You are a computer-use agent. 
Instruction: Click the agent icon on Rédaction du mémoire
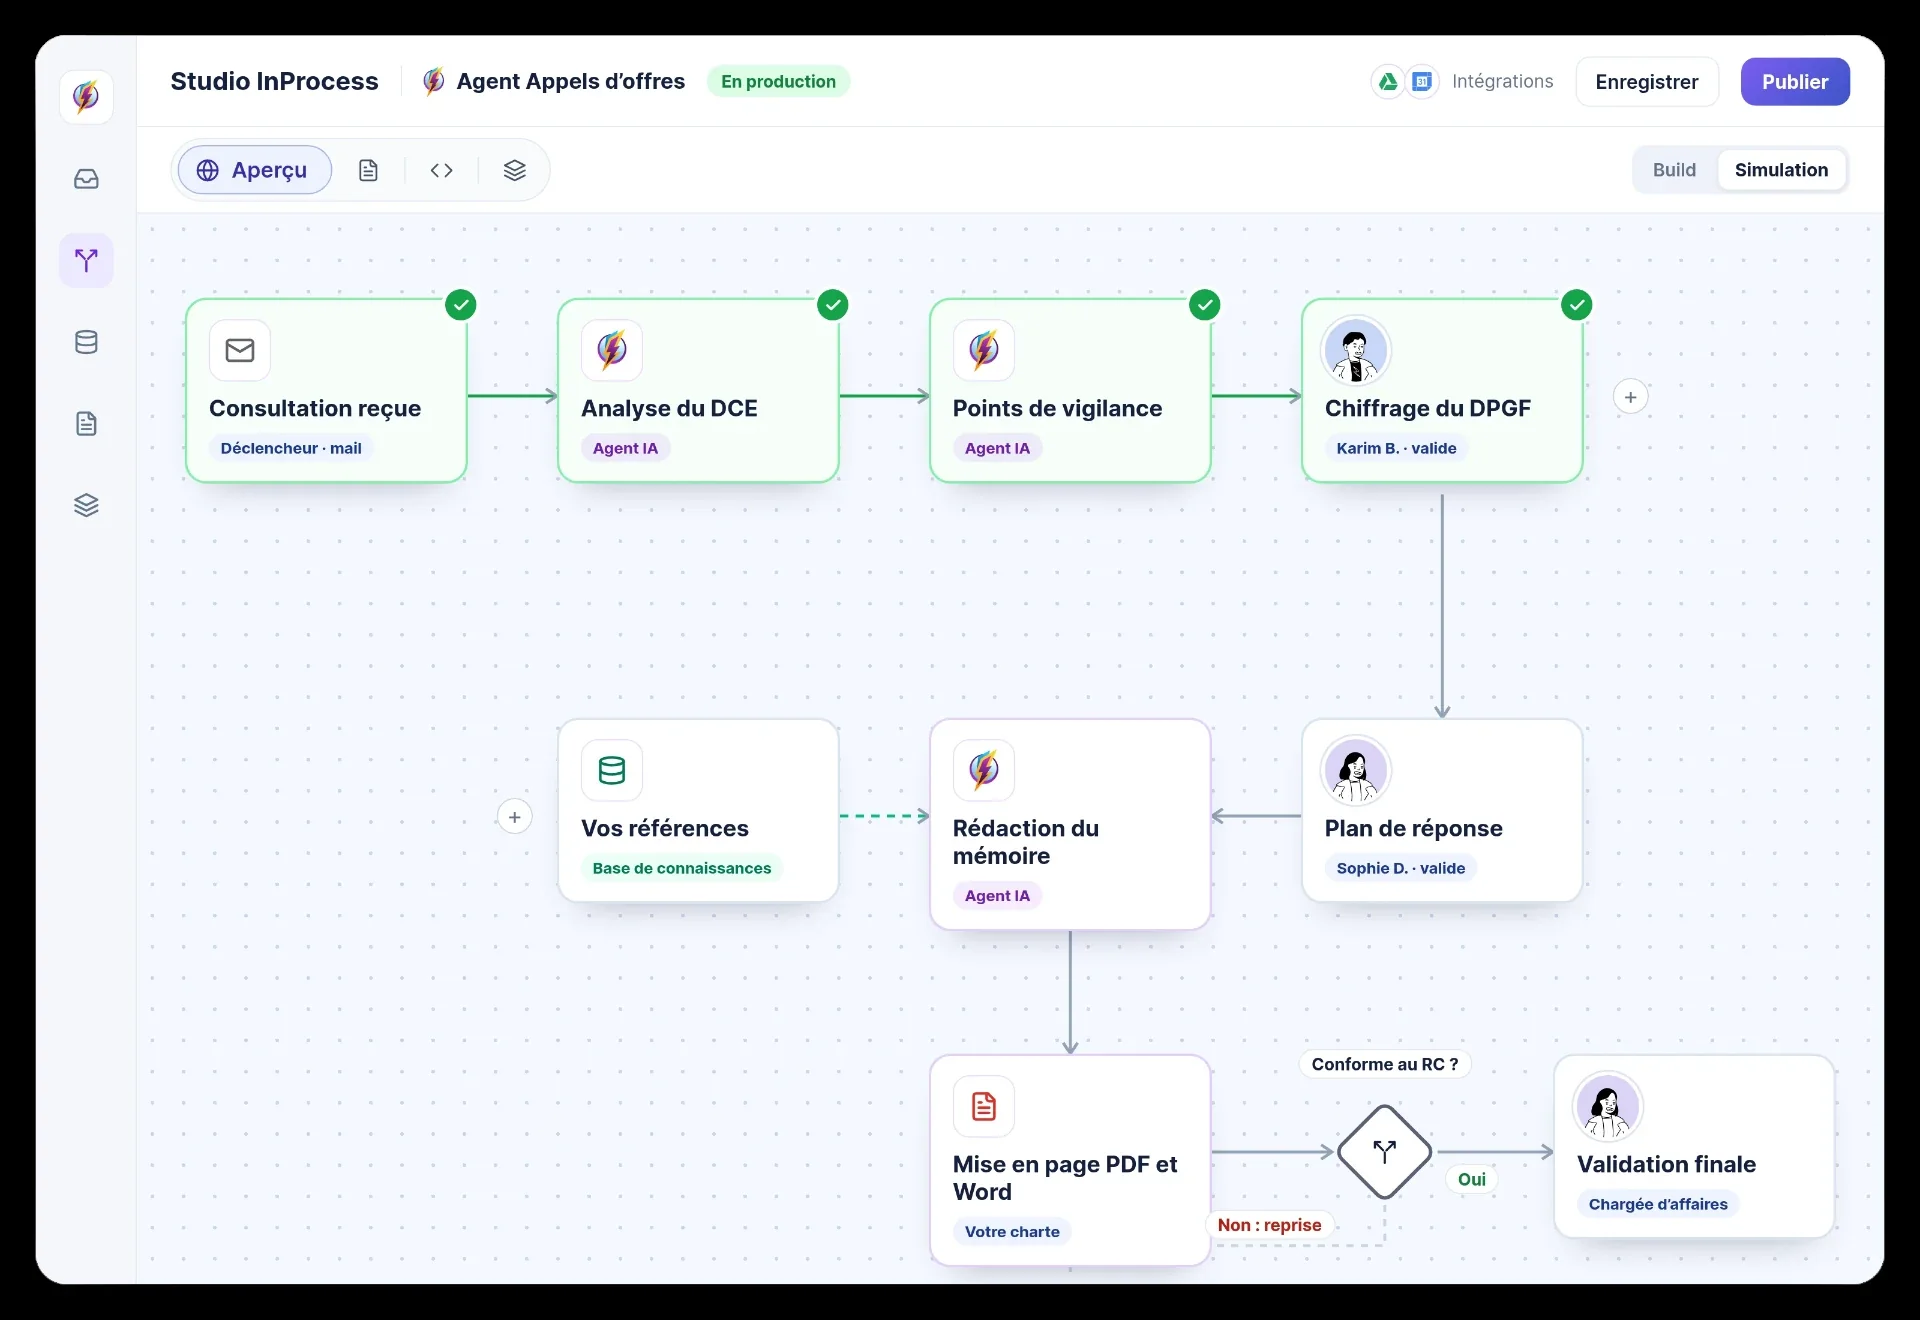tap(984, 770)
